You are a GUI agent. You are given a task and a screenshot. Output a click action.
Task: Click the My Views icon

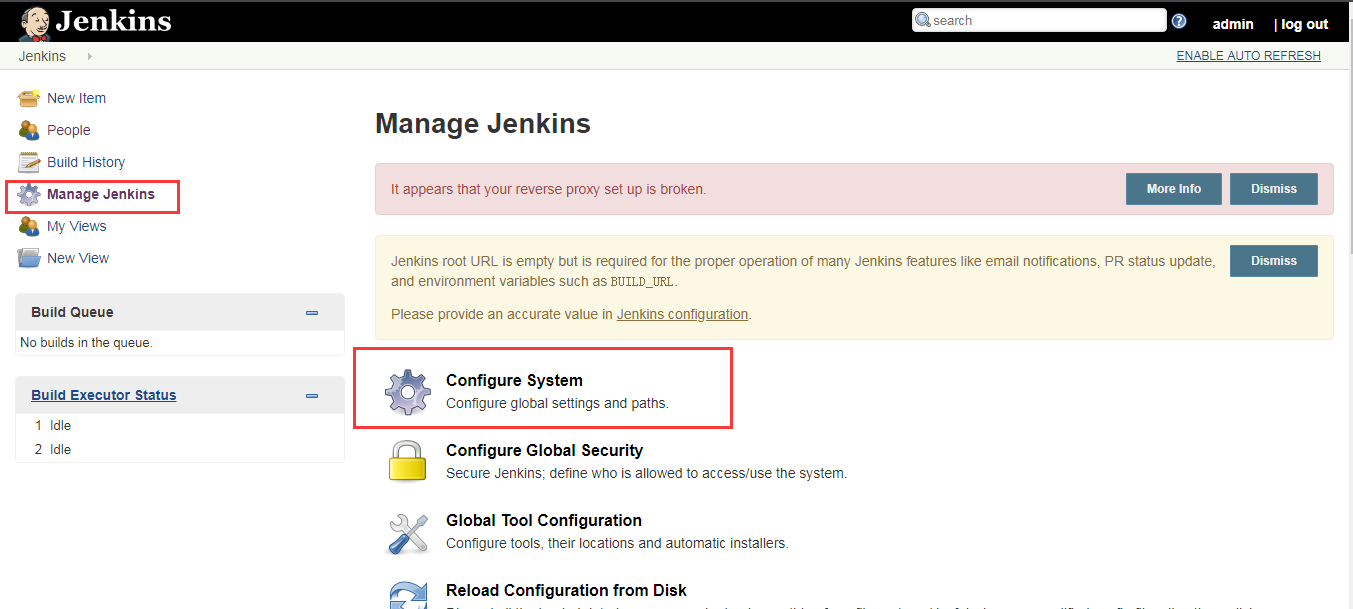(29, 226)
